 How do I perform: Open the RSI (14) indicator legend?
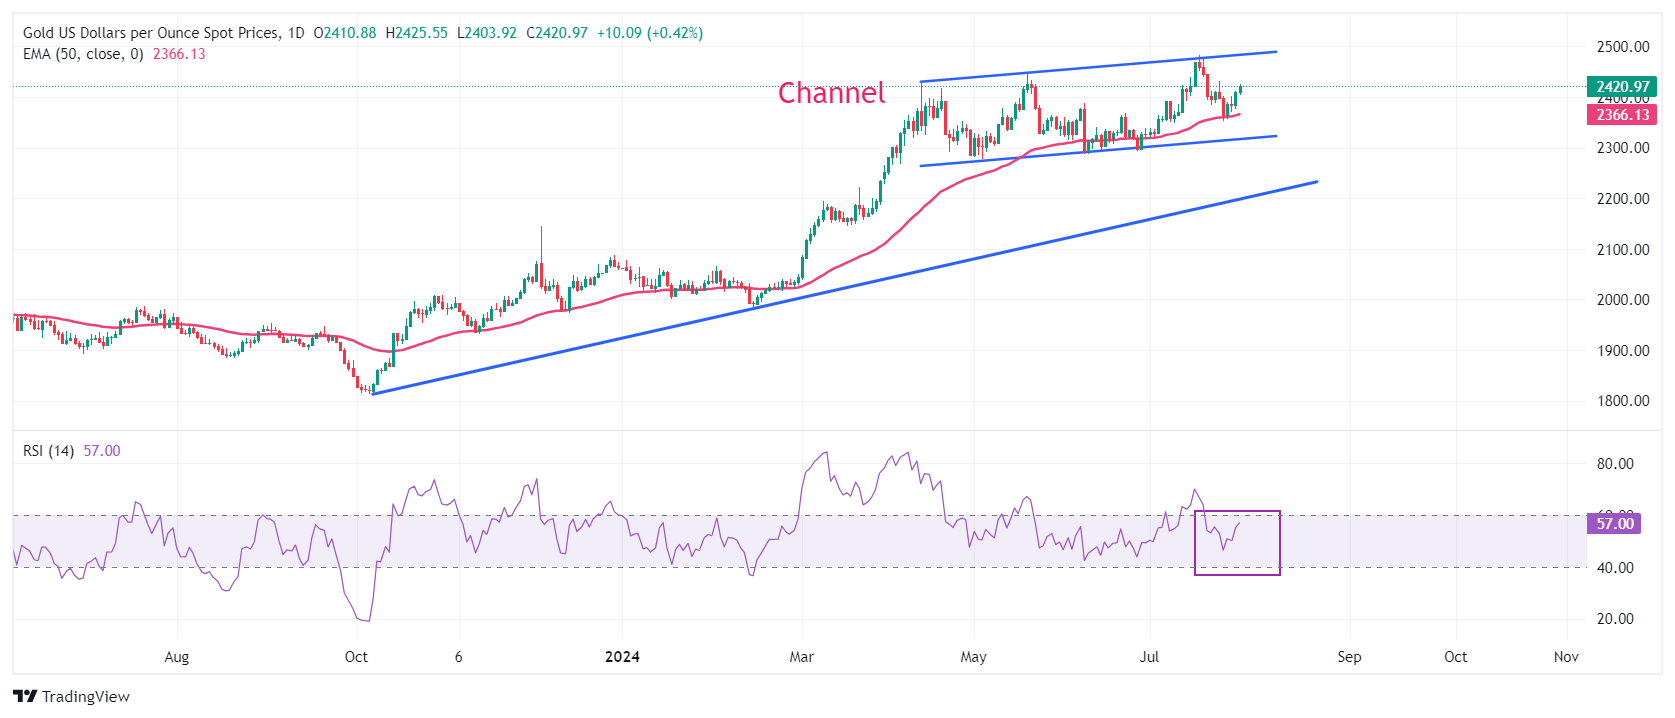click(x=48, y=451)
